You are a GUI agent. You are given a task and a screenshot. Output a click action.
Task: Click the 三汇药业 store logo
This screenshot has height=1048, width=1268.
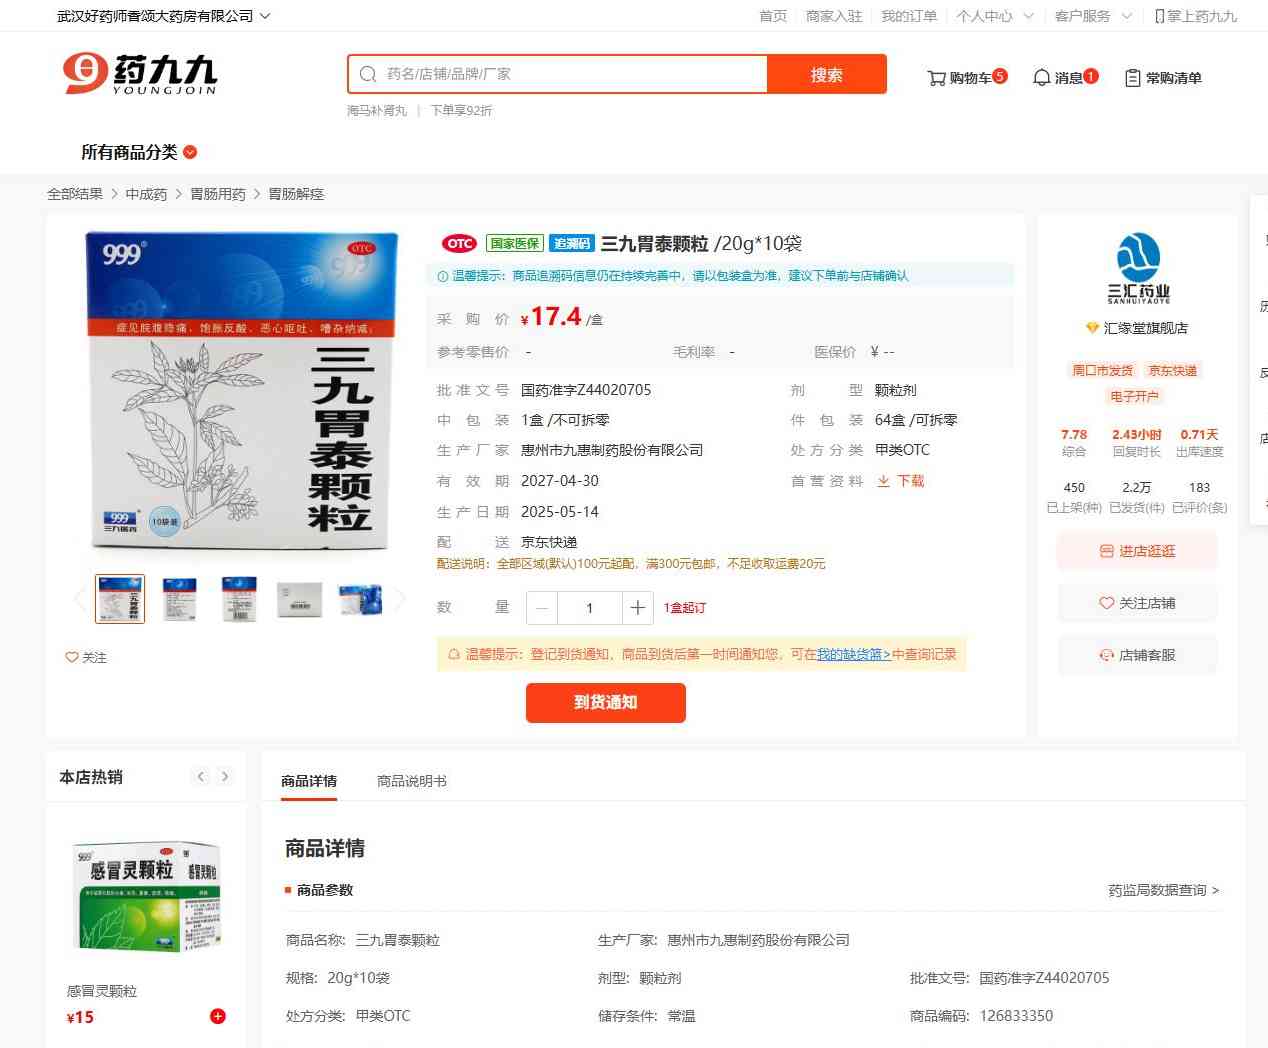pos(1138,267)
